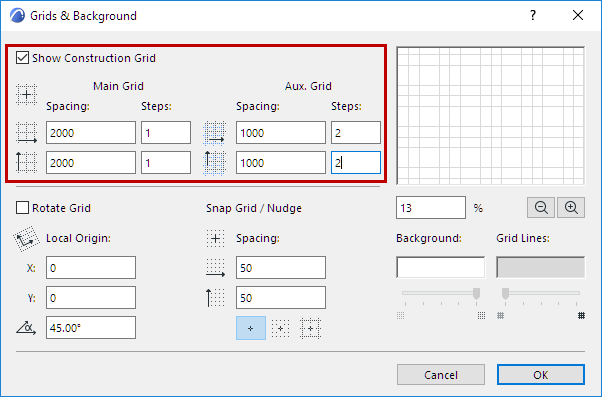Zoom in the grid preview
Viewport: 602px width, 397px height.
(x=571, y=208)
